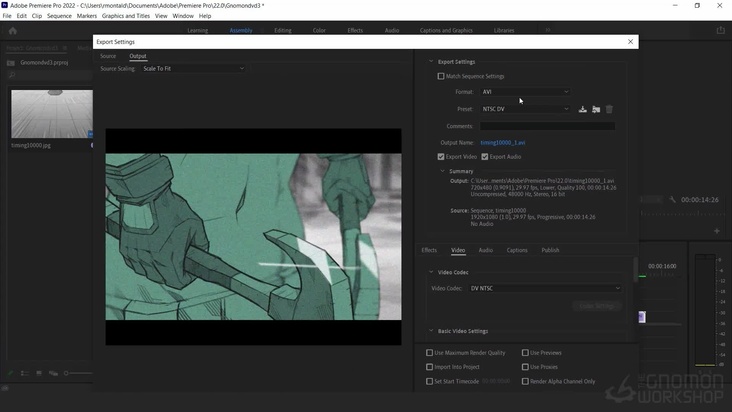Open the Effects tab in export panel
The image size is (732, 412).
point(429,250)
